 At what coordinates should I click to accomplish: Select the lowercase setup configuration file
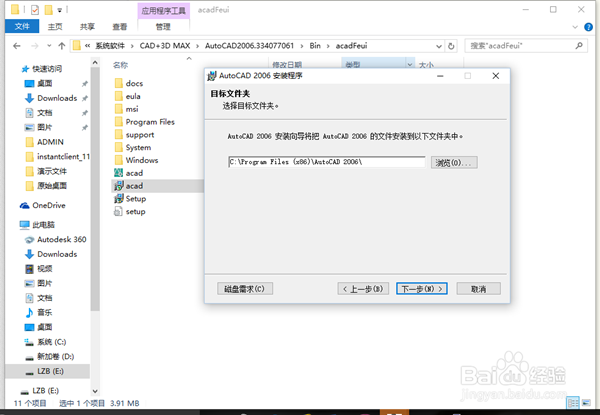click(130, 212)
